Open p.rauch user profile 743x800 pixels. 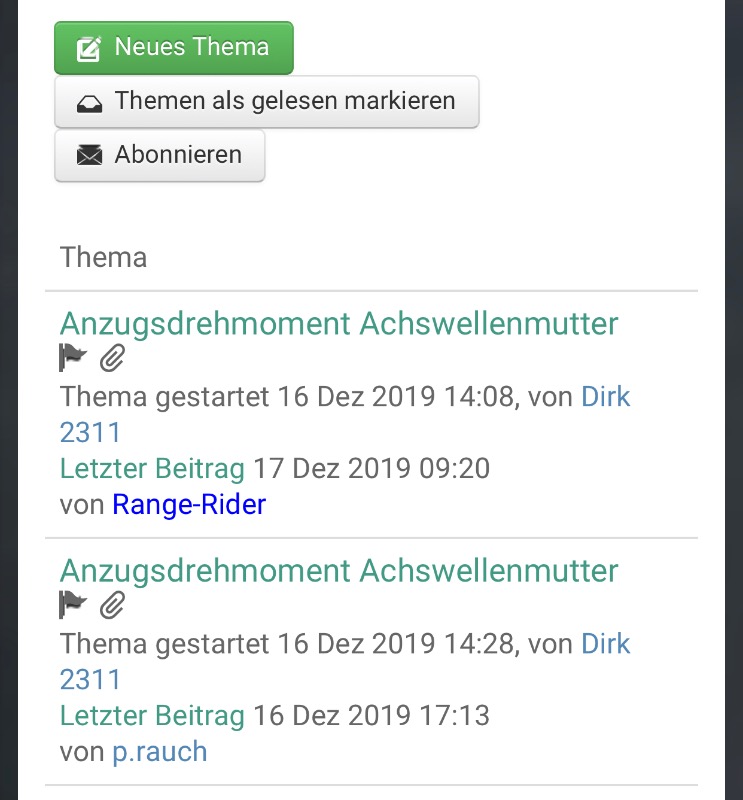pyautogui.click(x=160, y=752)
